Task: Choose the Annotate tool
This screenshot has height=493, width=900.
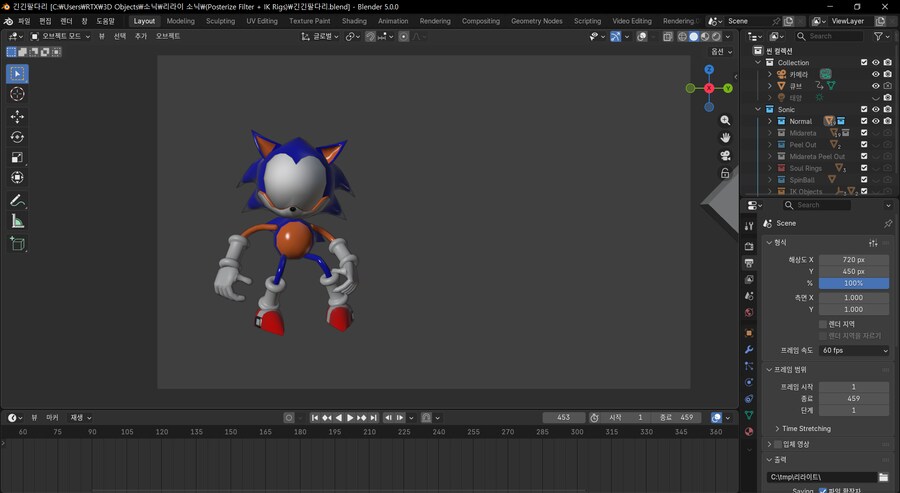Action: point(17,200)
